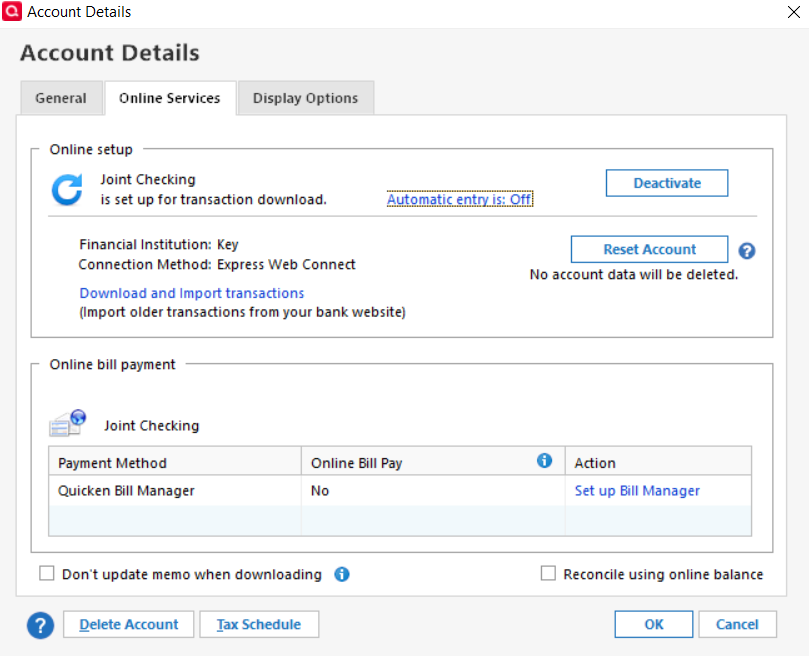Click the Action column header
This screenshot has width=809, height=656.
658,461
